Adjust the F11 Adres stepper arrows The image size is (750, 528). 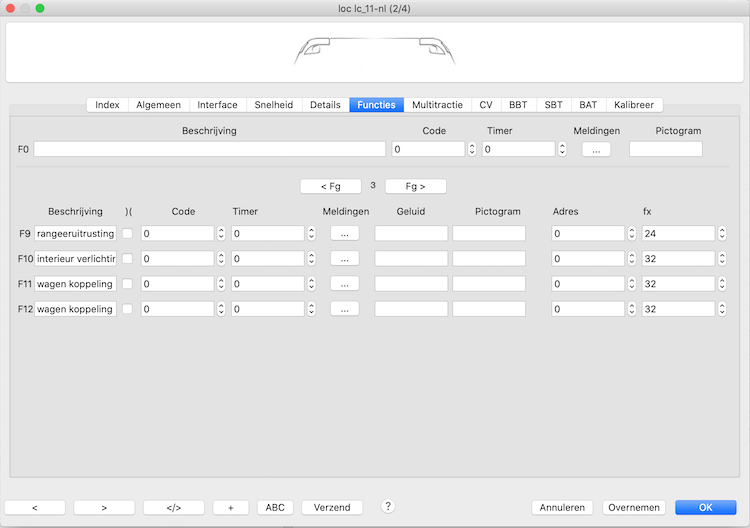click(632, 284)
